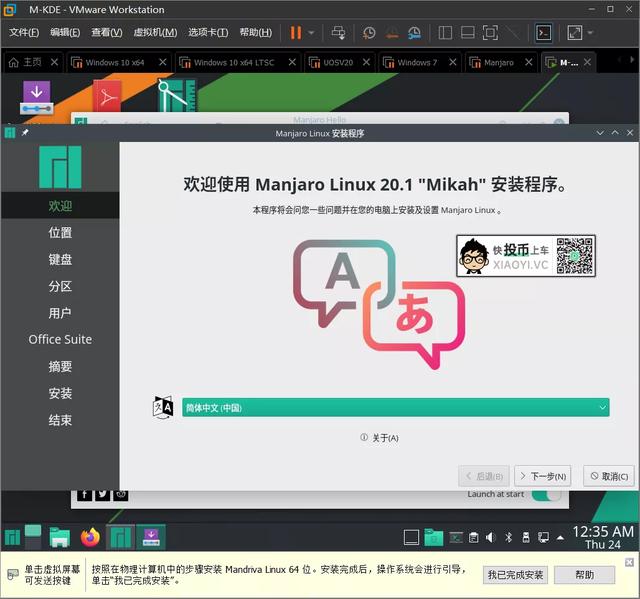Show or hide the library sidebar icon
640x599 pixels.
[445, 33]
